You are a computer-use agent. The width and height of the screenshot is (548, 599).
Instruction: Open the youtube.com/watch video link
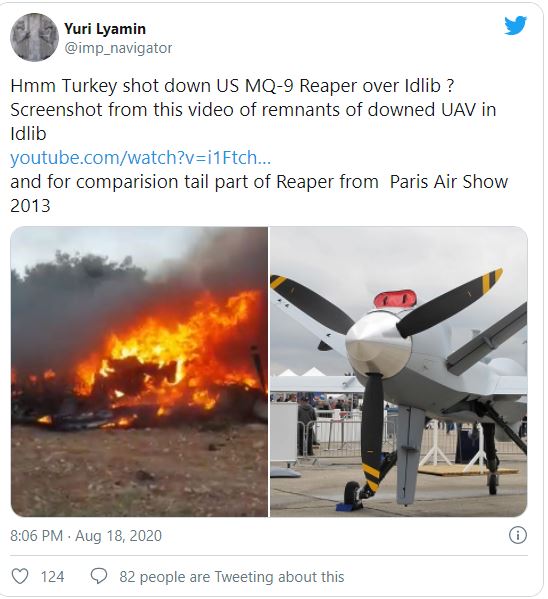click(x=140, y=157)
